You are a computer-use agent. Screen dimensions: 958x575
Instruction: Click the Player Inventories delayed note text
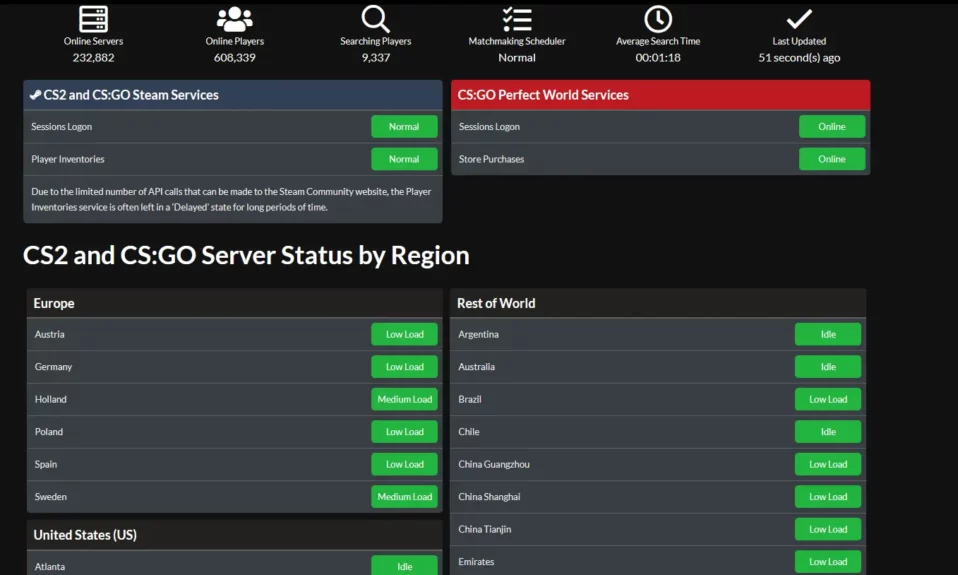231,199
